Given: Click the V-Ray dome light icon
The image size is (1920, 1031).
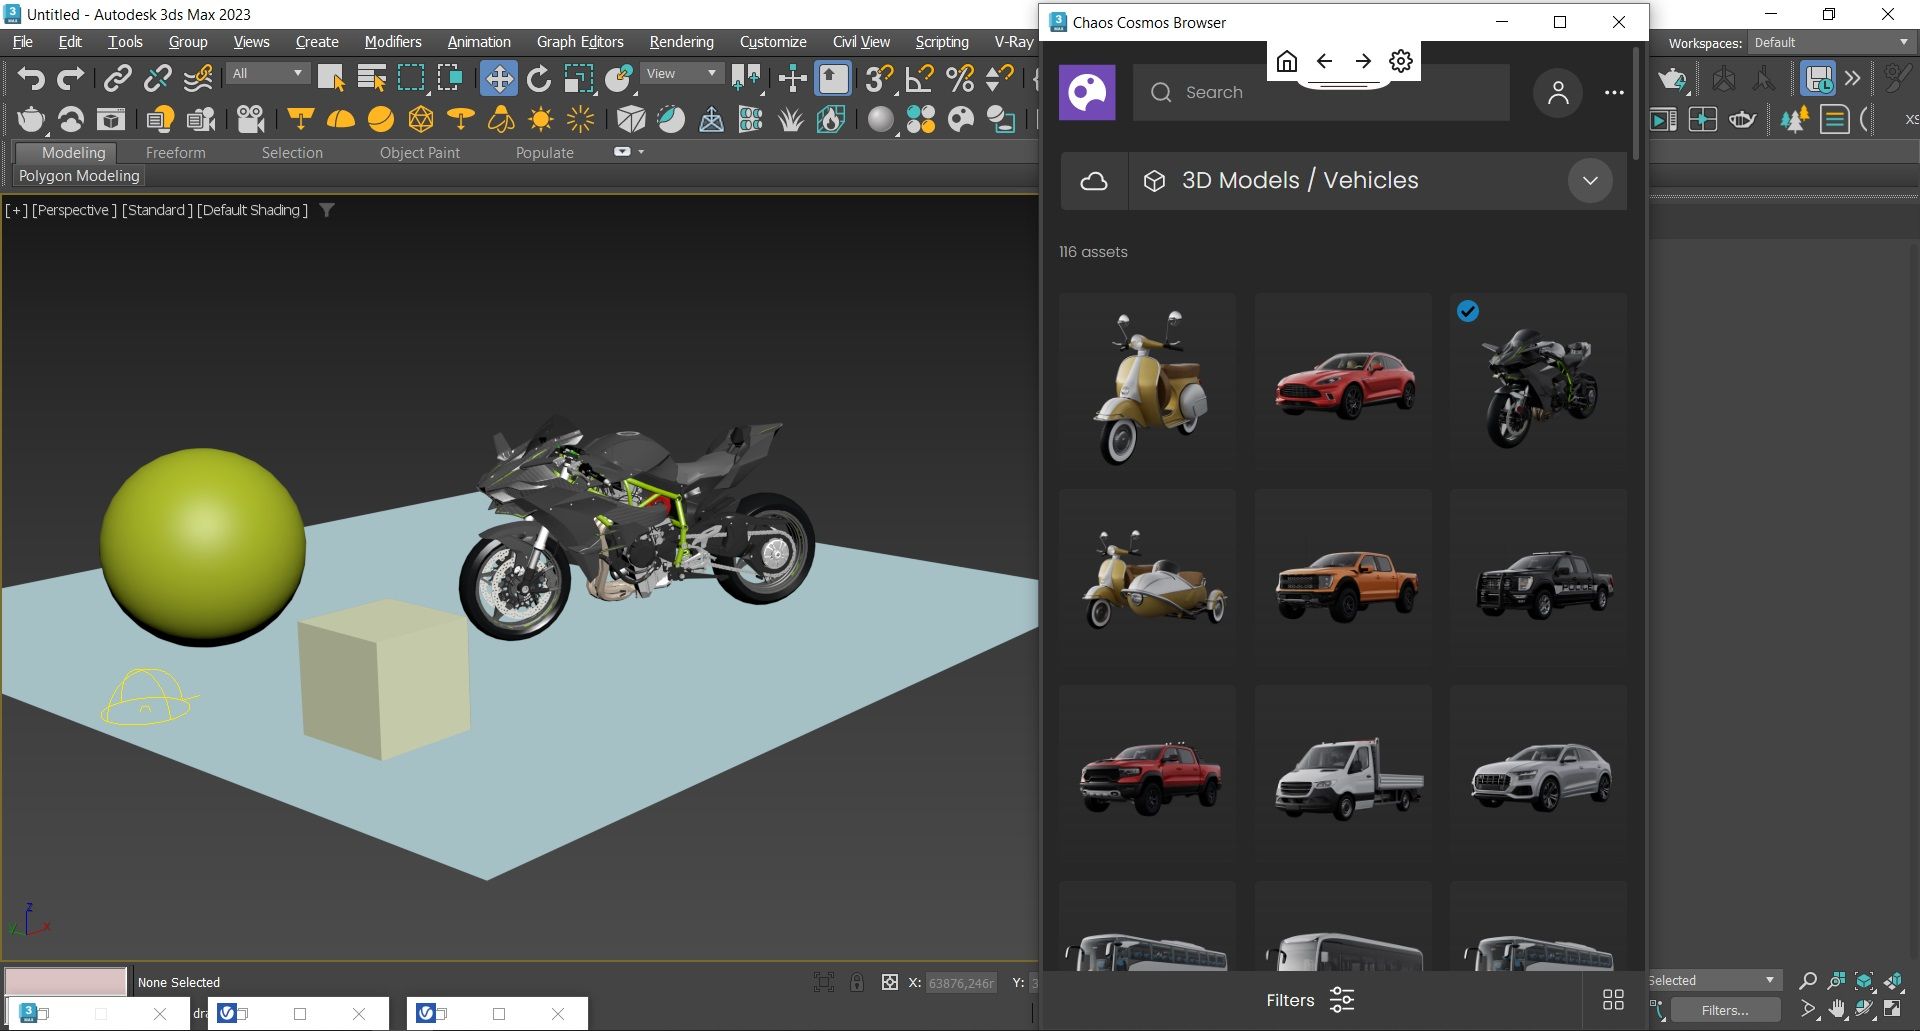Looking at the screenshot, I should pos(341,120).
